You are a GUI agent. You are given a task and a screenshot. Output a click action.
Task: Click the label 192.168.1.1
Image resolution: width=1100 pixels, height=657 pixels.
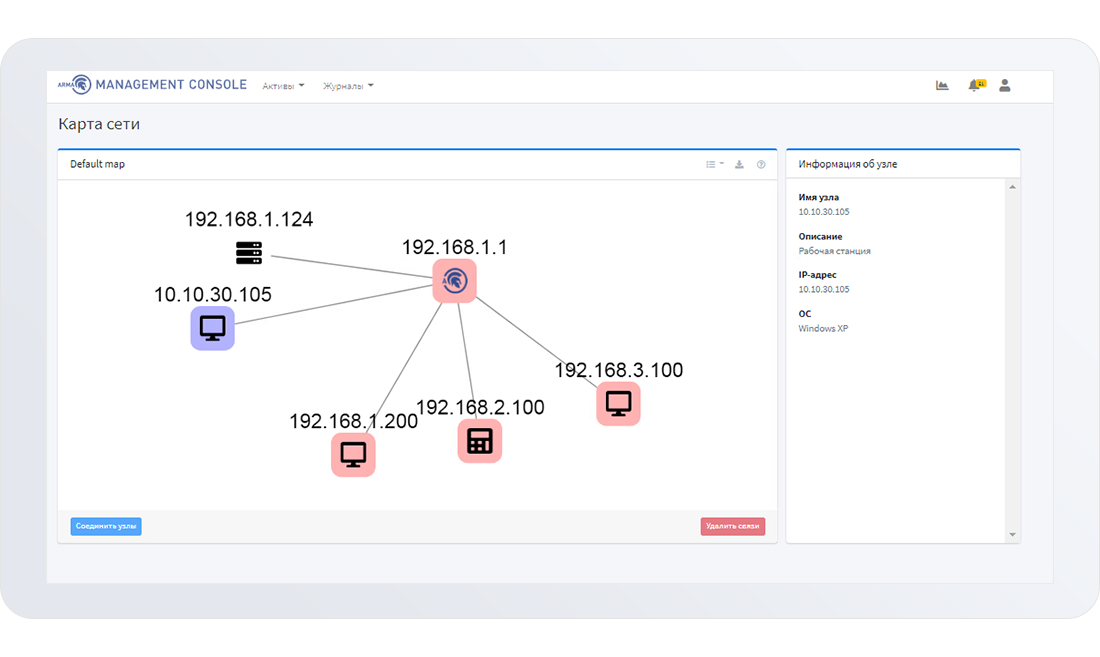point(455,247)
